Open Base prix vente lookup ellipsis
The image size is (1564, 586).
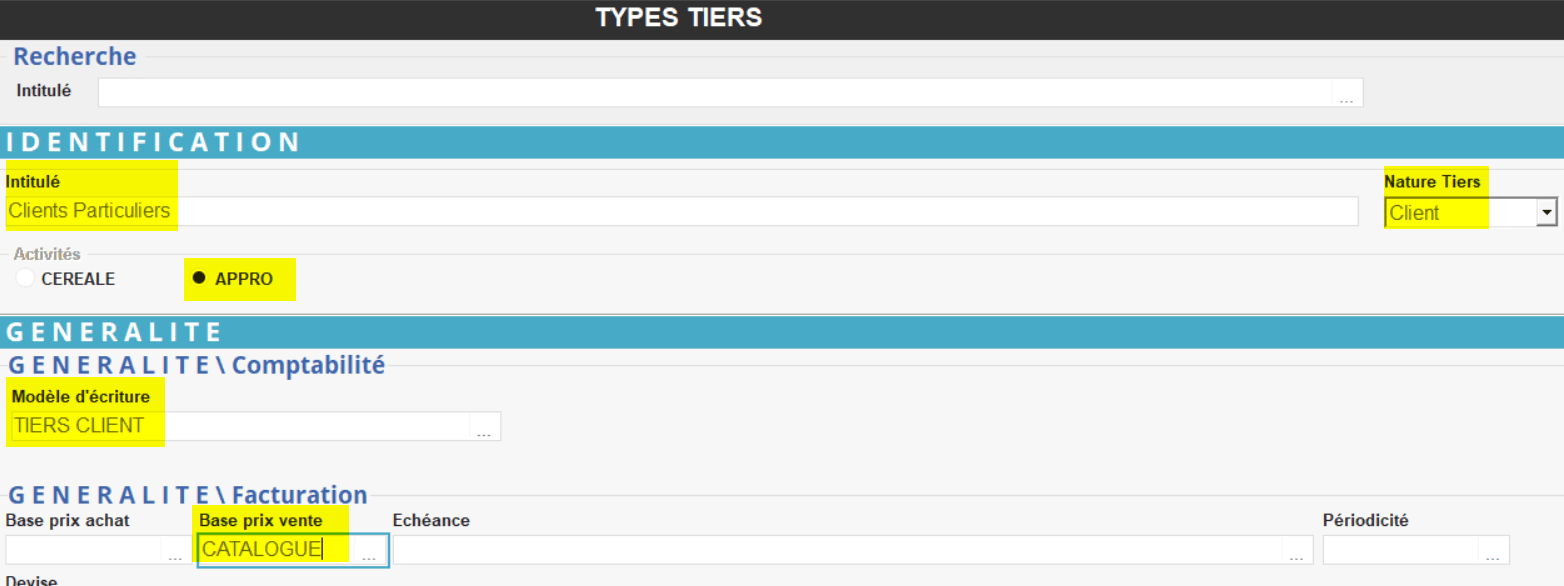click(x=369, y=551)
